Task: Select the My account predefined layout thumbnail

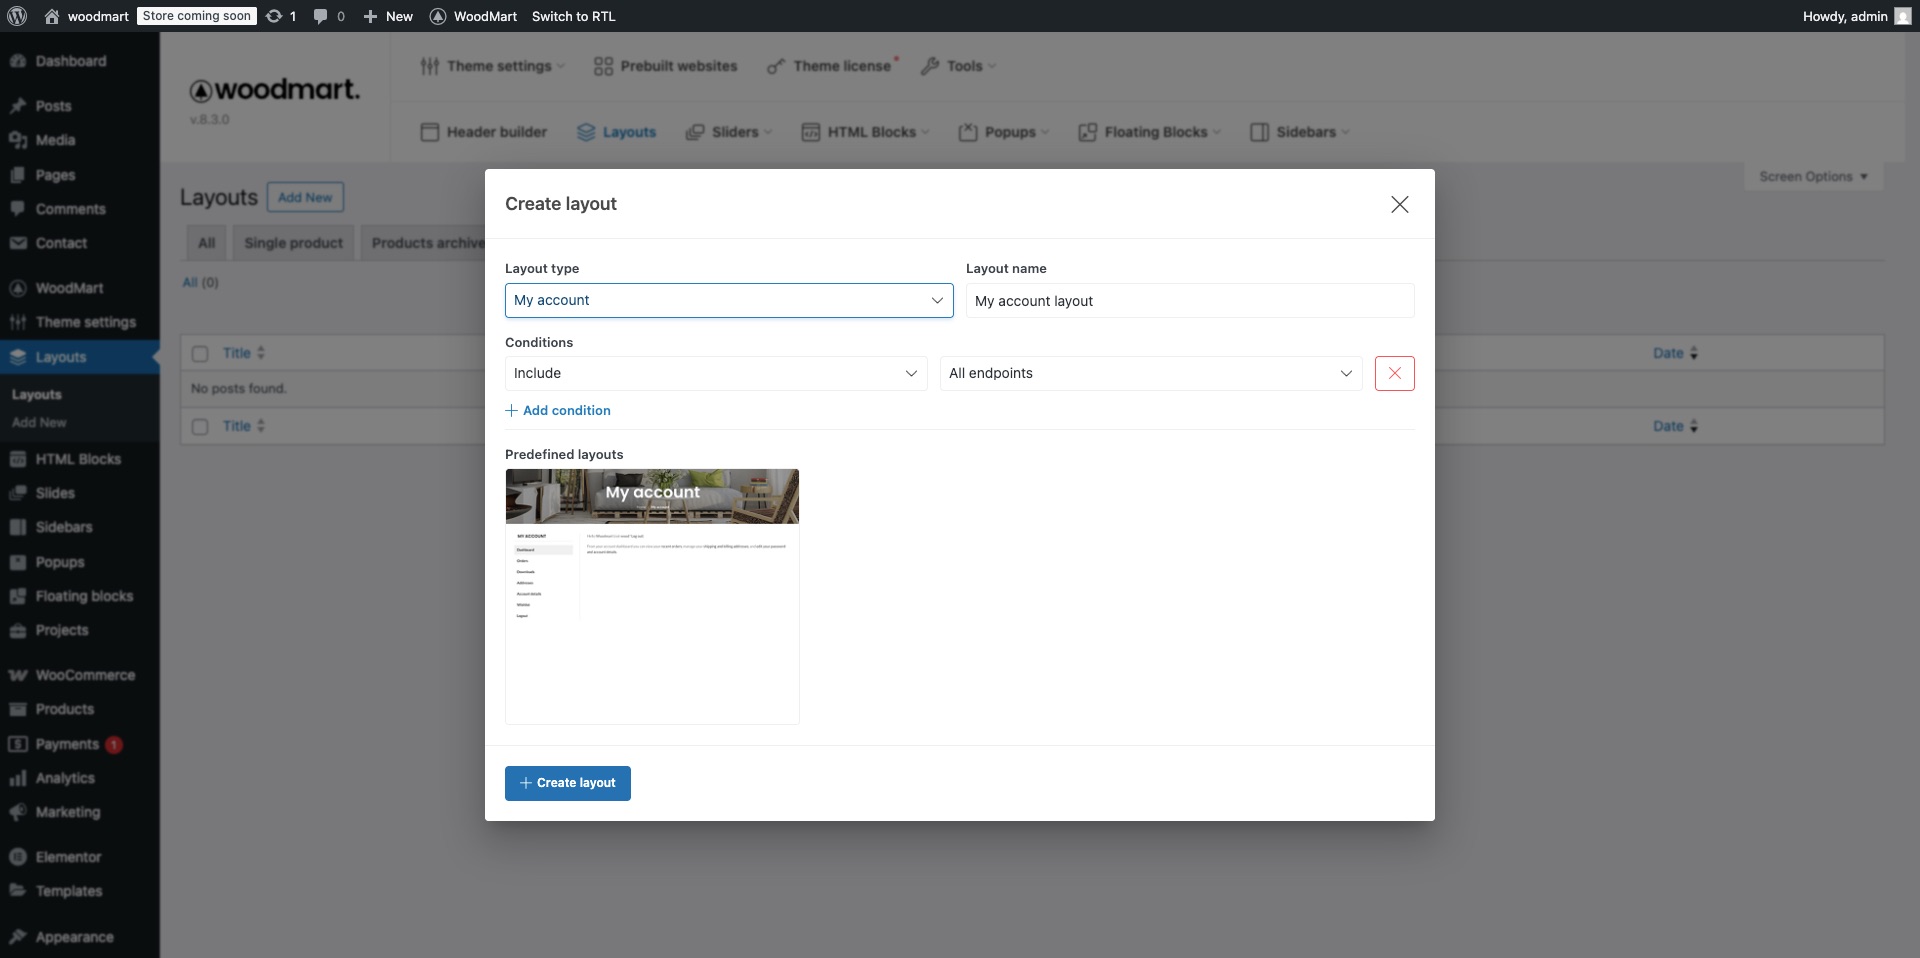Action: (x=652, y=596)
